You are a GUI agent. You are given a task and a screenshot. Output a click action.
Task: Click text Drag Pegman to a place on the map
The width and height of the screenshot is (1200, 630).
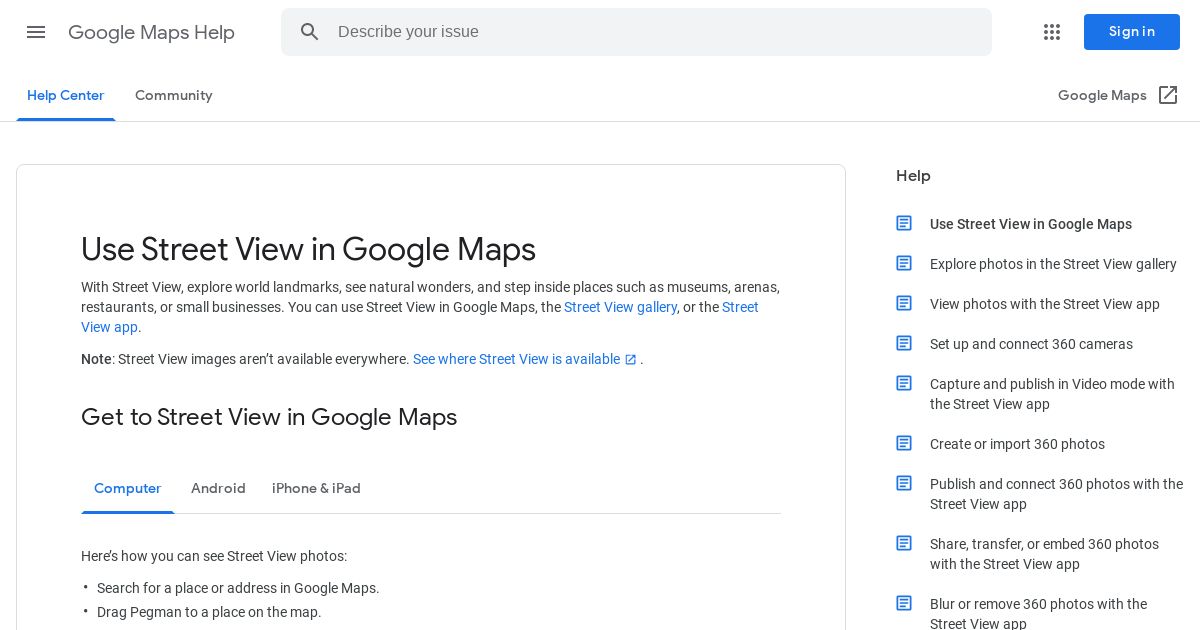tap(209, 612)
